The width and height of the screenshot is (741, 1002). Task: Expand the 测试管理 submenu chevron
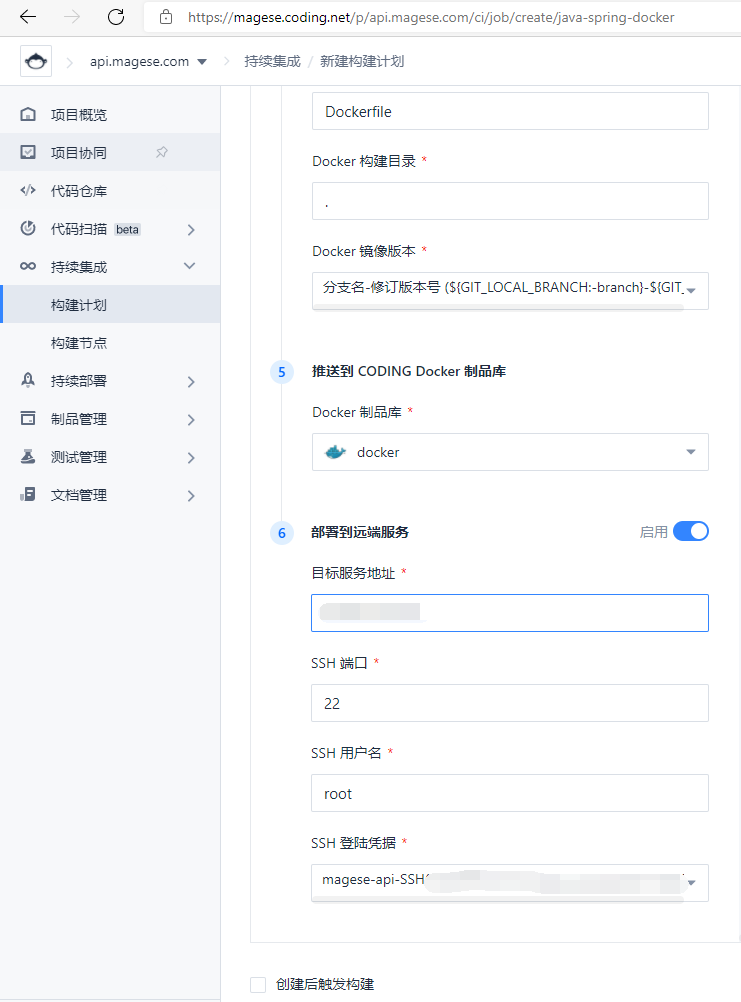point(191,458)
